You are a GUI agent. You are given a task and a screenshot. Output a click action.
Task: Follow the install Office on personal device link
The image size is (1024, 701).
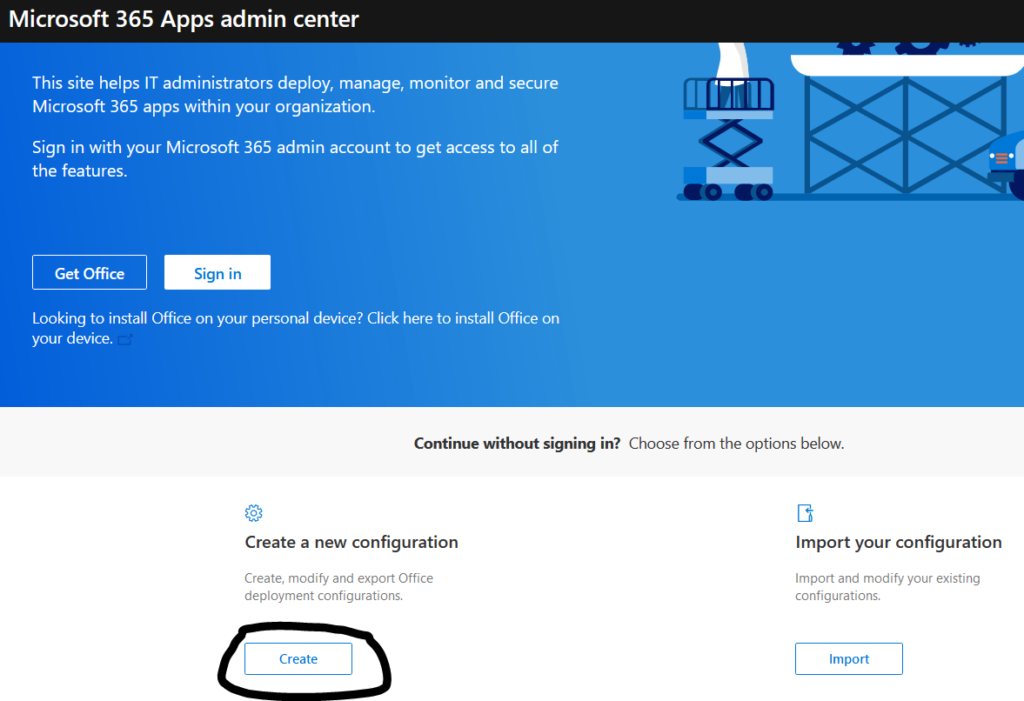(296, 328)
